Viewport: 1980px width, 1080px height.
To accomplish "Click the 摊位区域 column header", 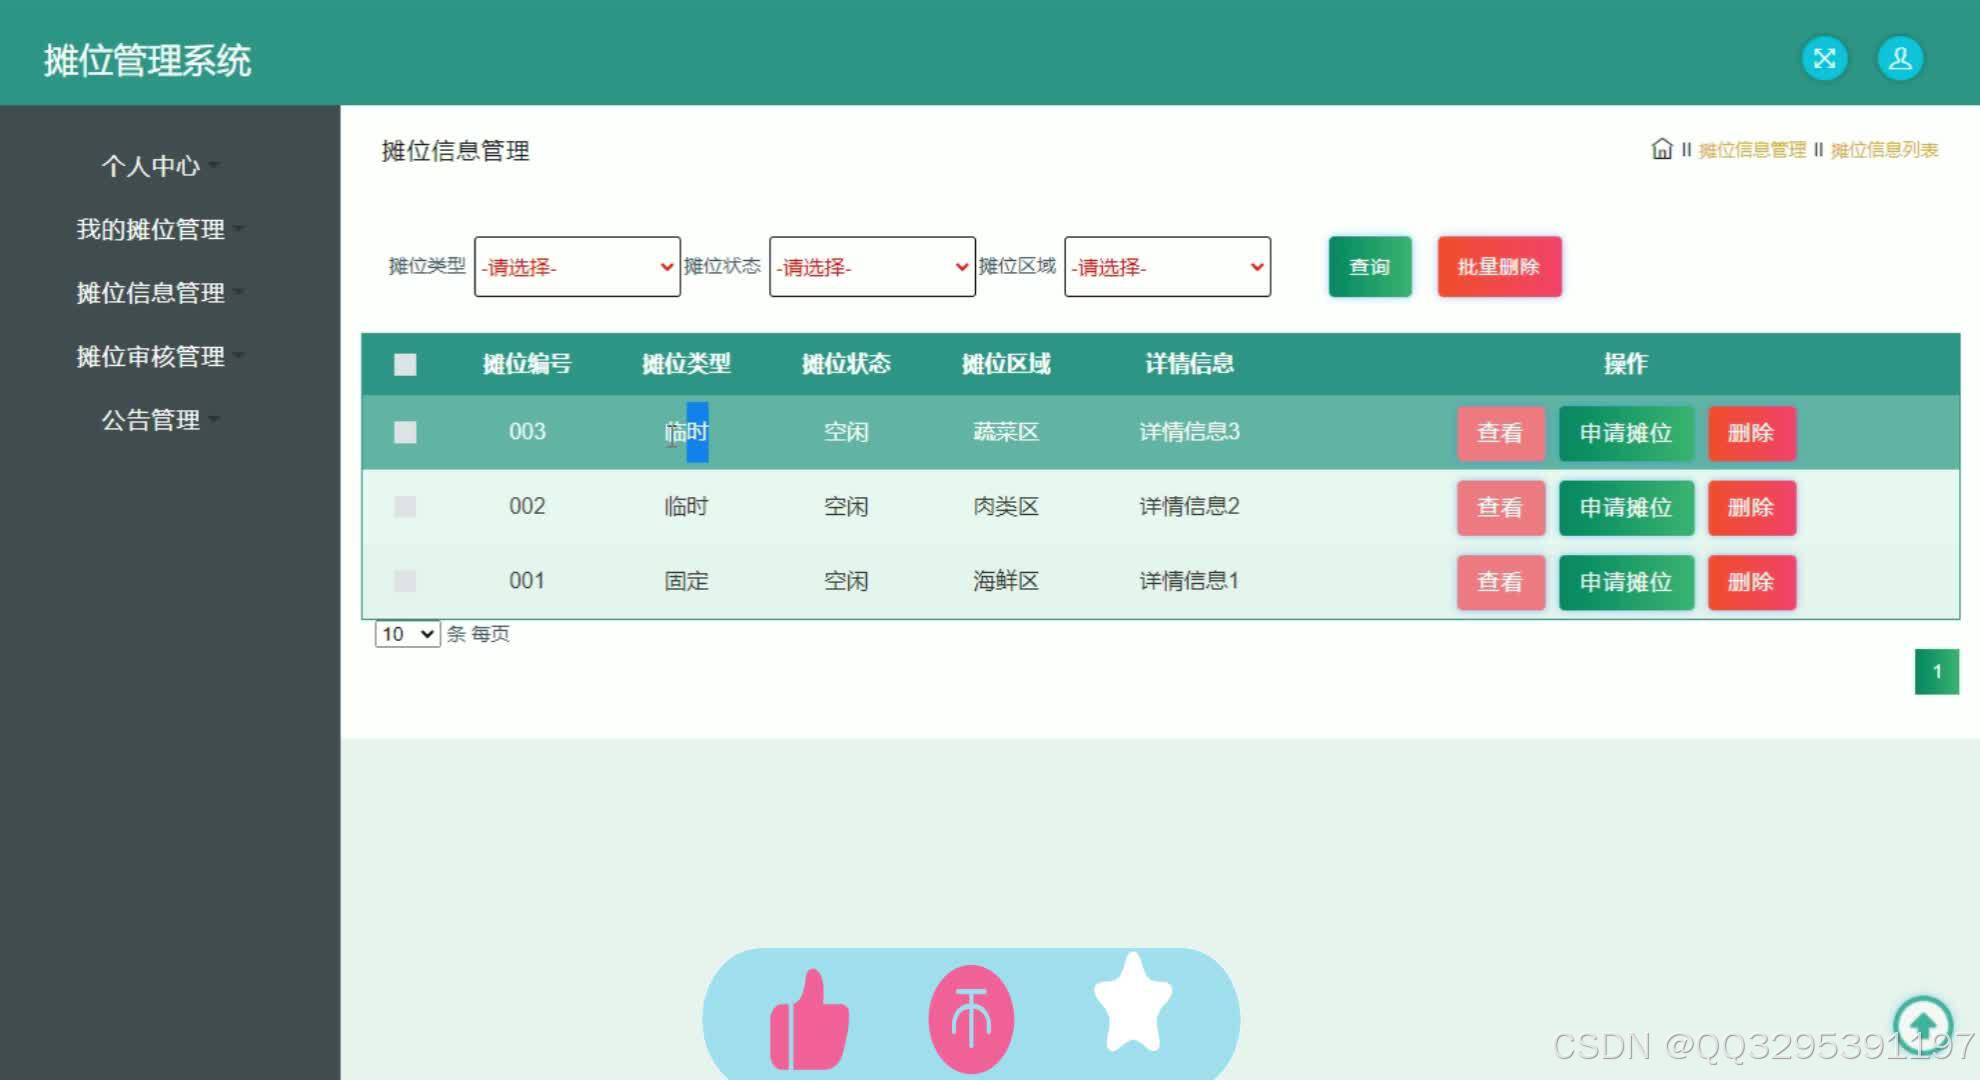I will [1006, 364].
